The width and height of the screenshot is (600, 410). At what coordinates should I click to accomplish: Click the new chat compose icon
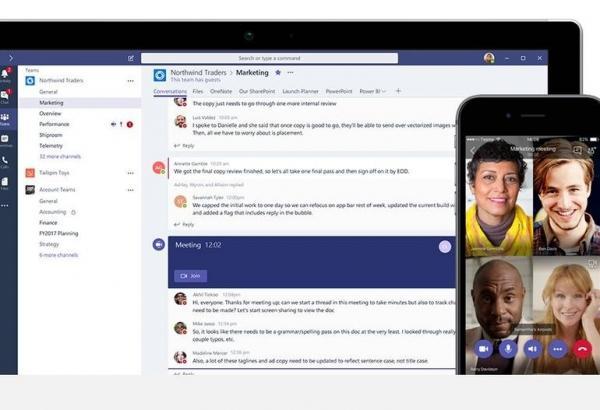click(x=130, y=58)
